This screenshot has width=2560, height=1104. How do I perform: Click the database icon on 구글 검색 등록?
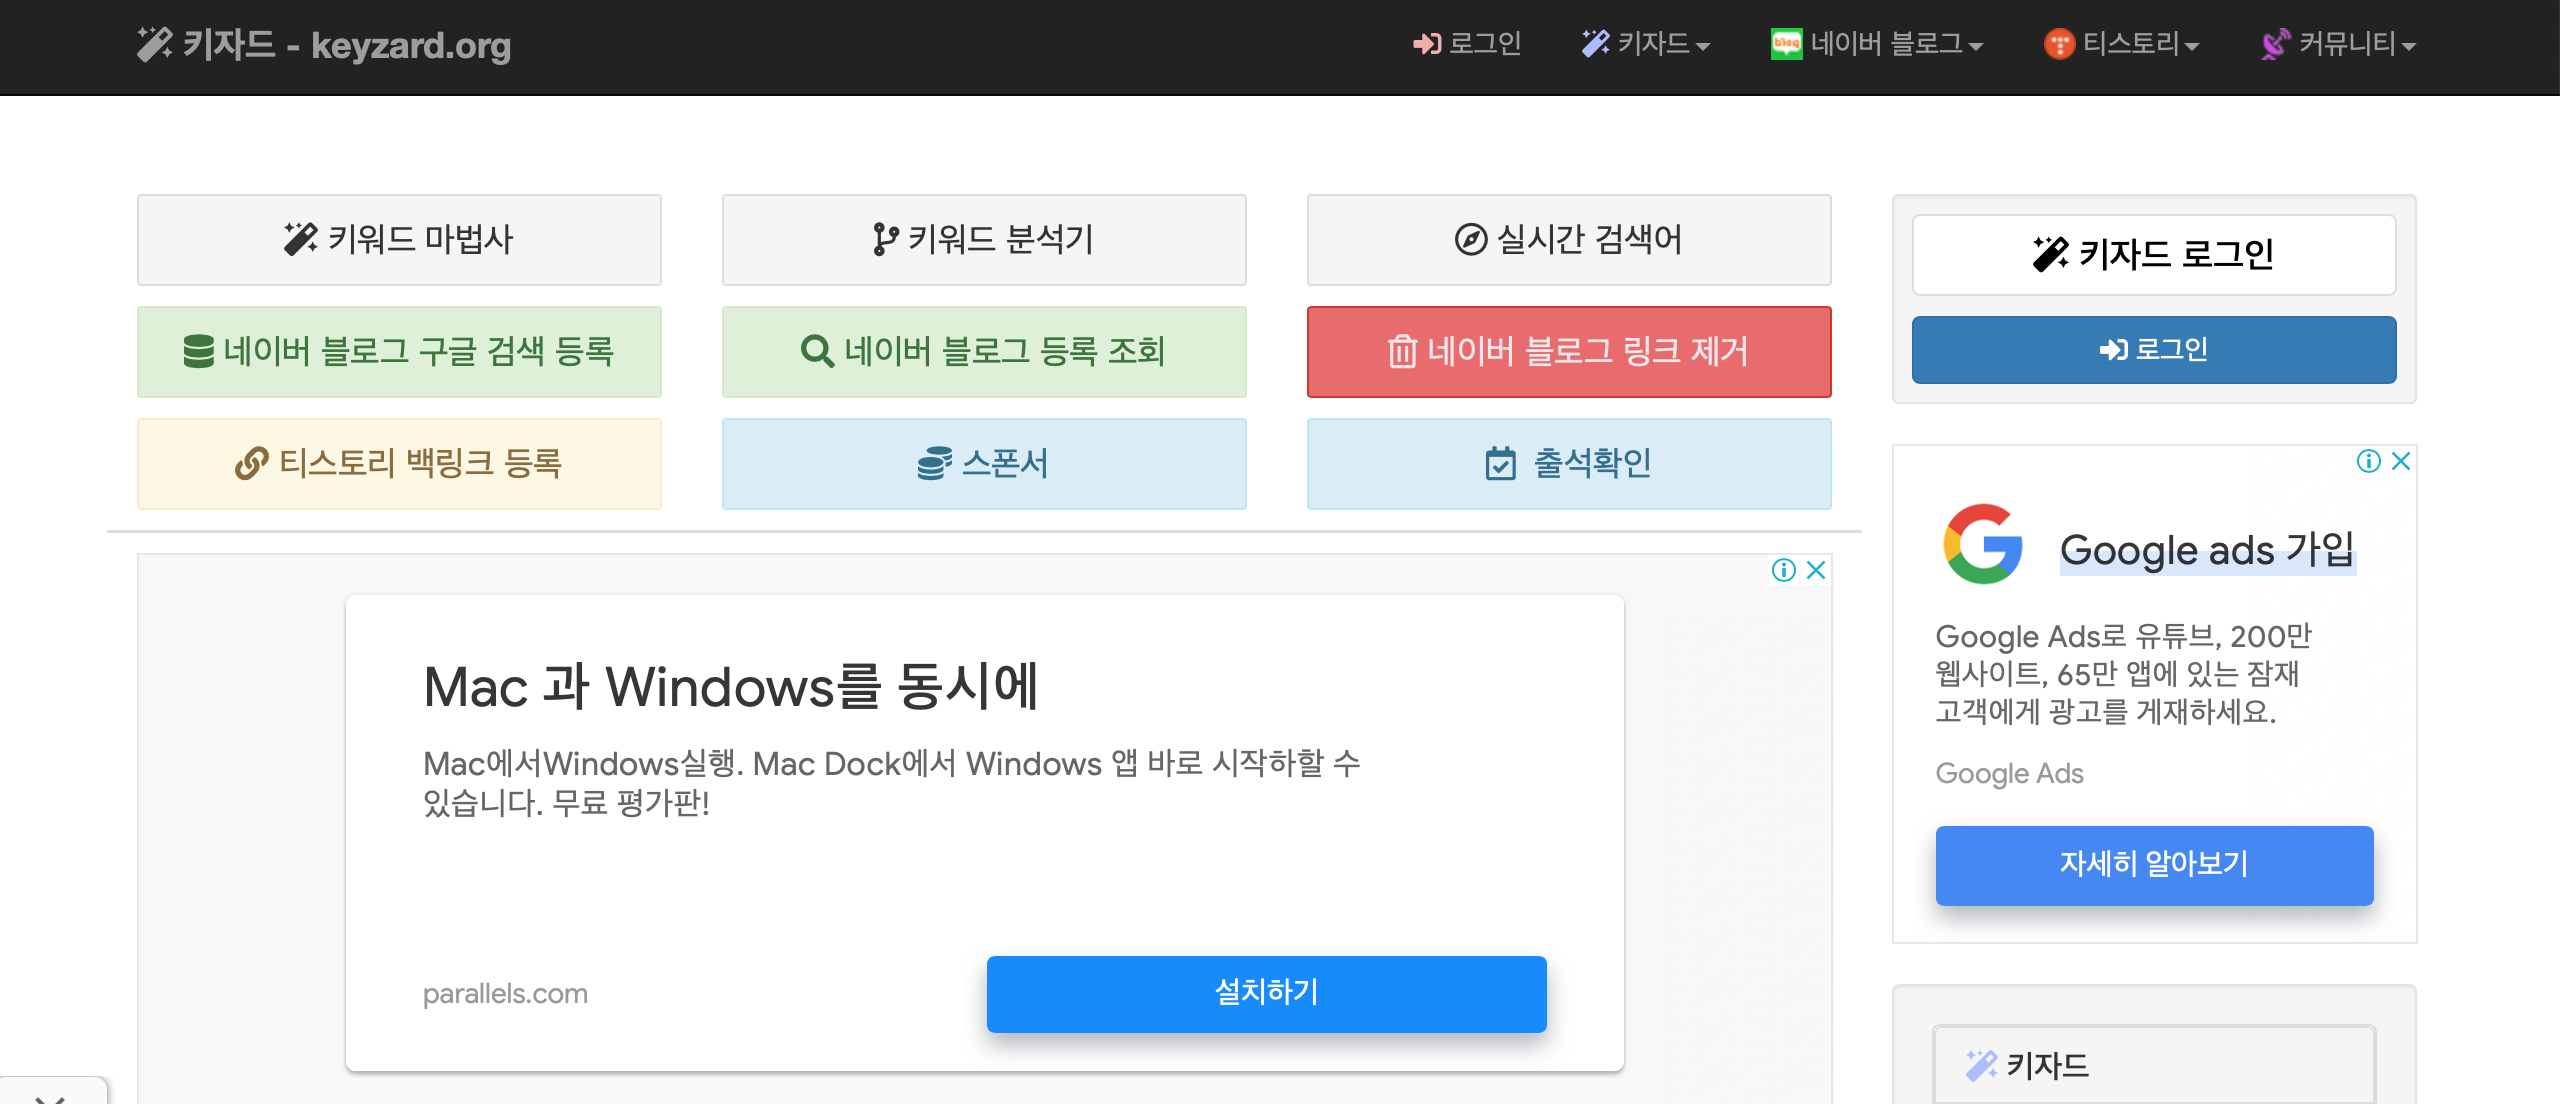(x=198, y=351)
